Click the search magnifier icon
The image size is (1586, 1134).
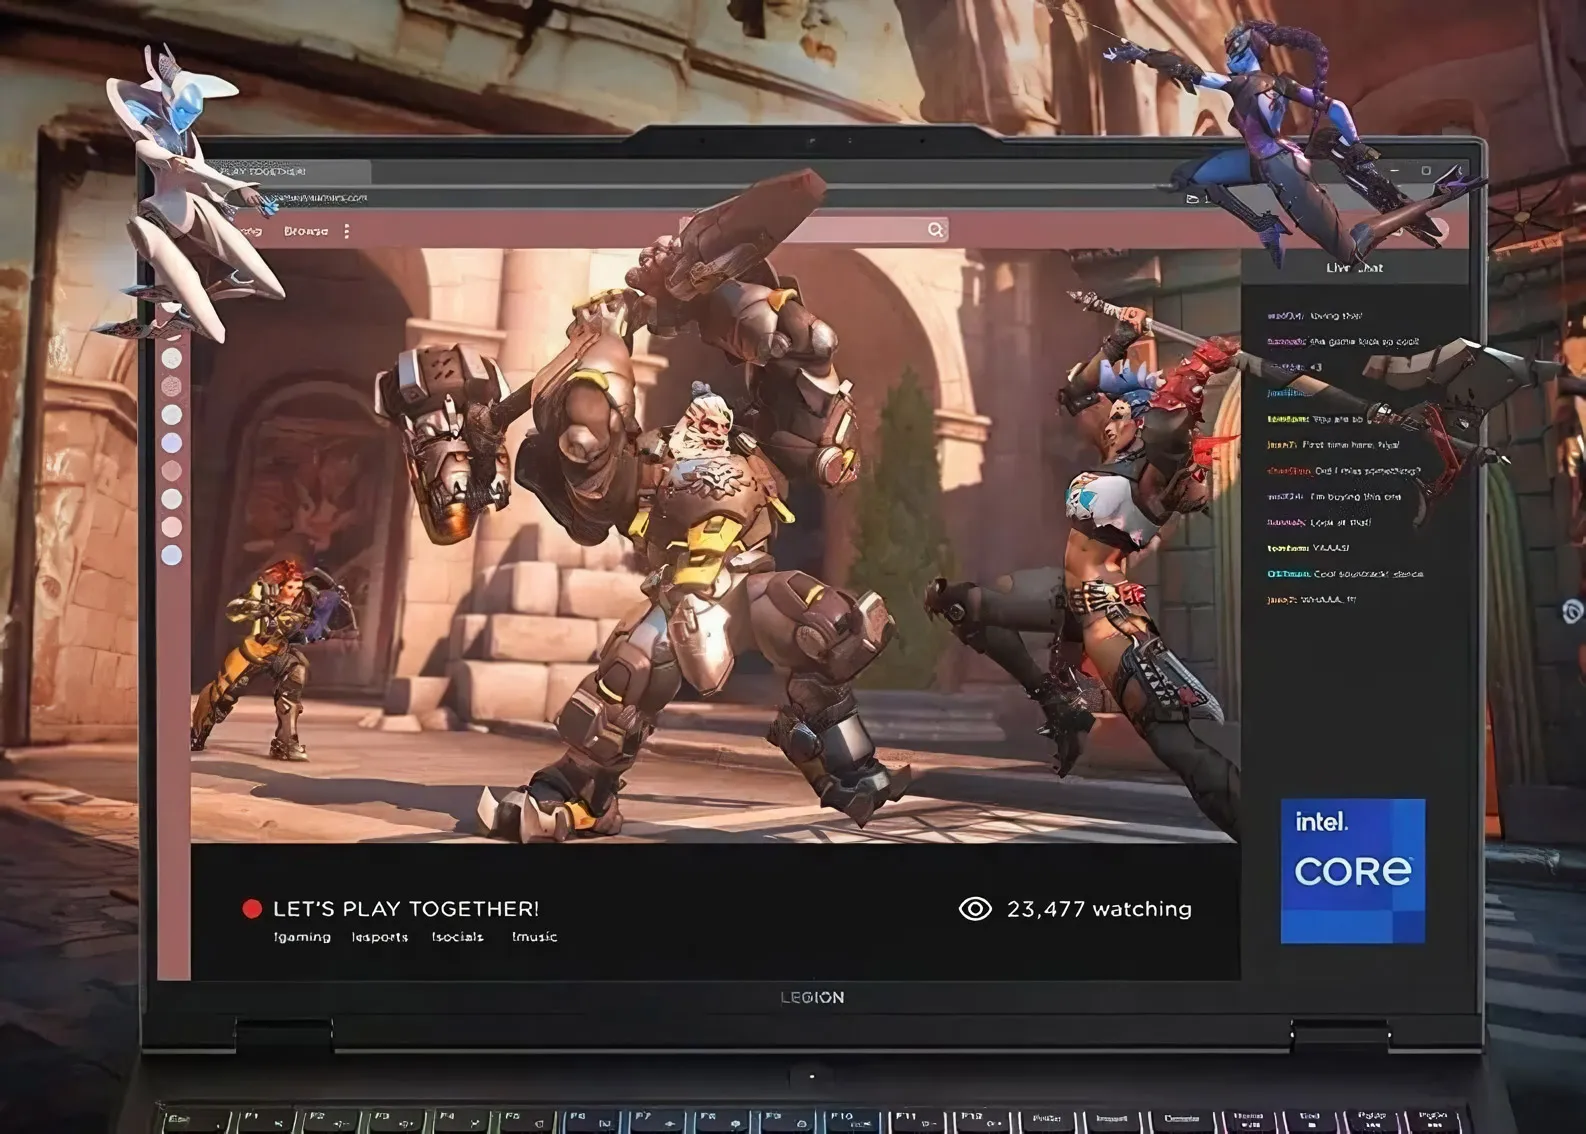pos(935,230)
